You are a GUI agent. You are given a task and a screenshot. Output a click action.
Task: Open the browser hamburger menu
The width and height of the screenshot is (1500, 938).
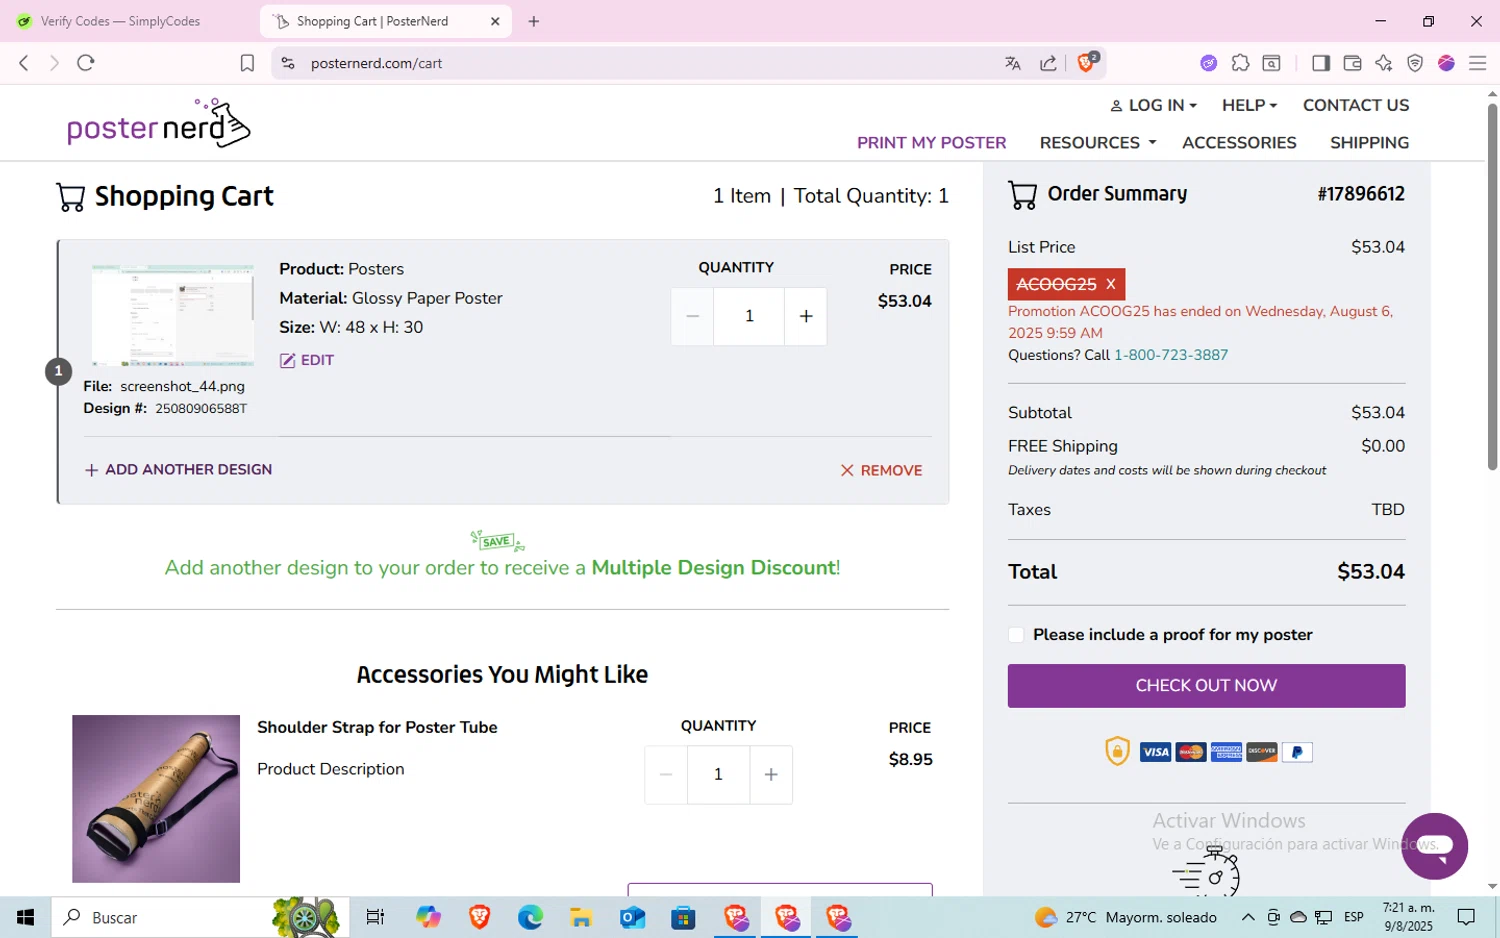1477,63
